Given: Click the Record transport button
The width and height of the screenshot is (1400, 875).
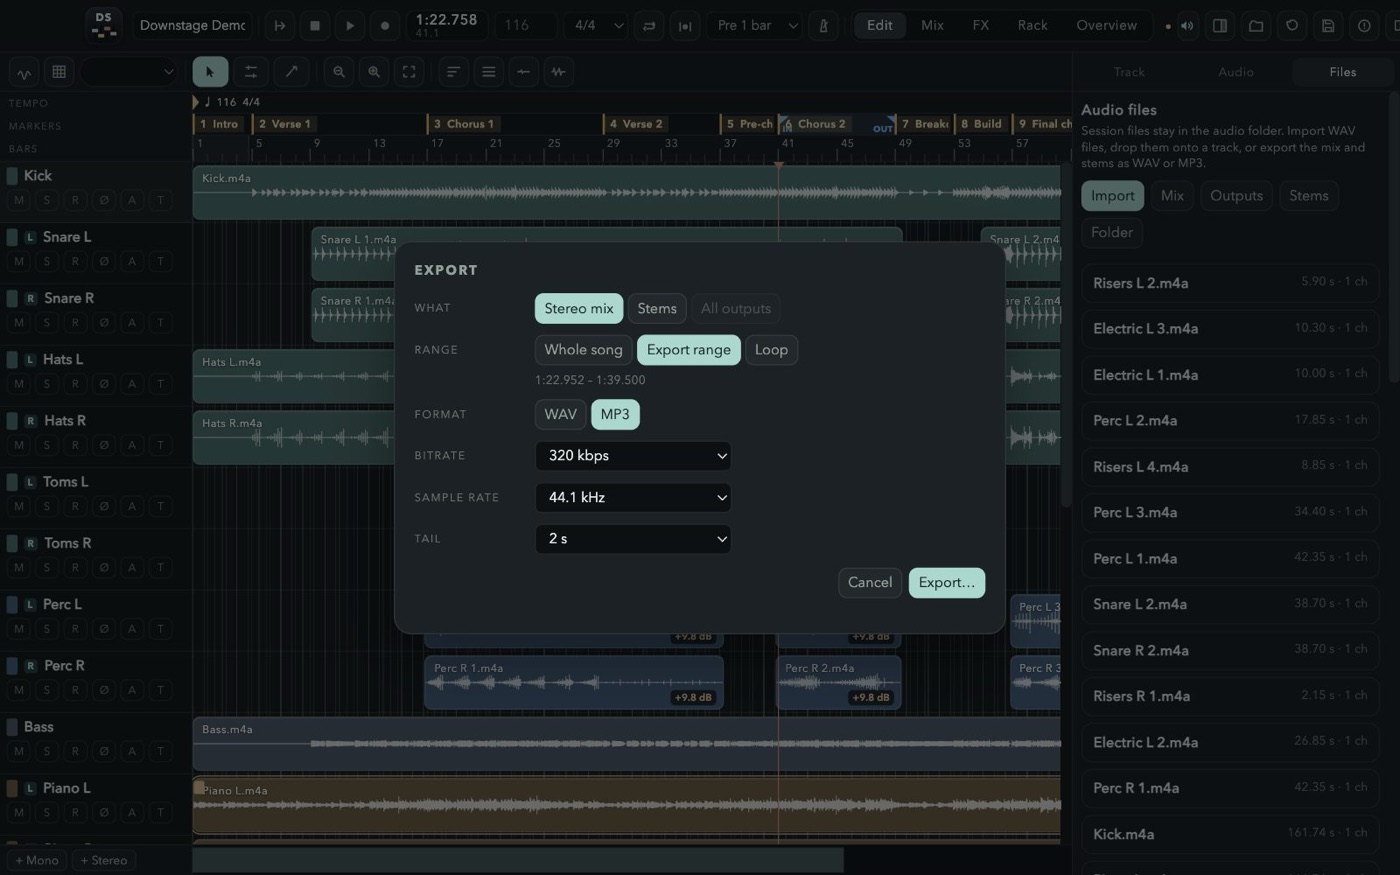Looking at the screenshot, I should coord(385,26).
